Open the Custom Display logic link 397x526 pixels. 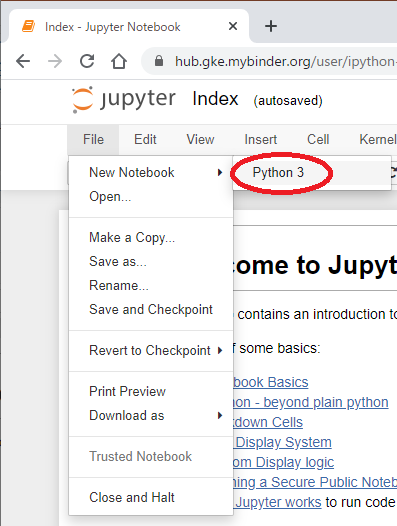click(x=284, y=462)
